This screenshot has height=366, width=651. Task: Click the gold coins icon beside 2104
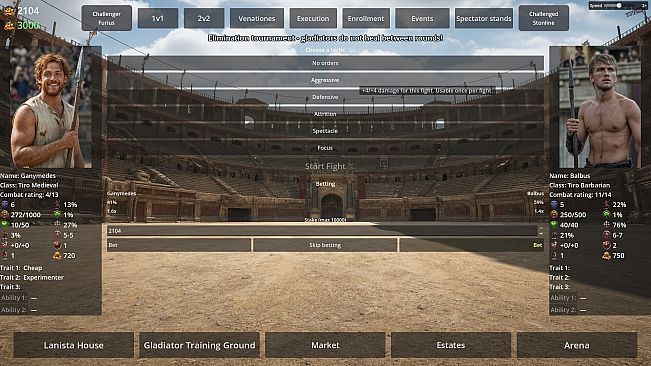pos(9,11)
